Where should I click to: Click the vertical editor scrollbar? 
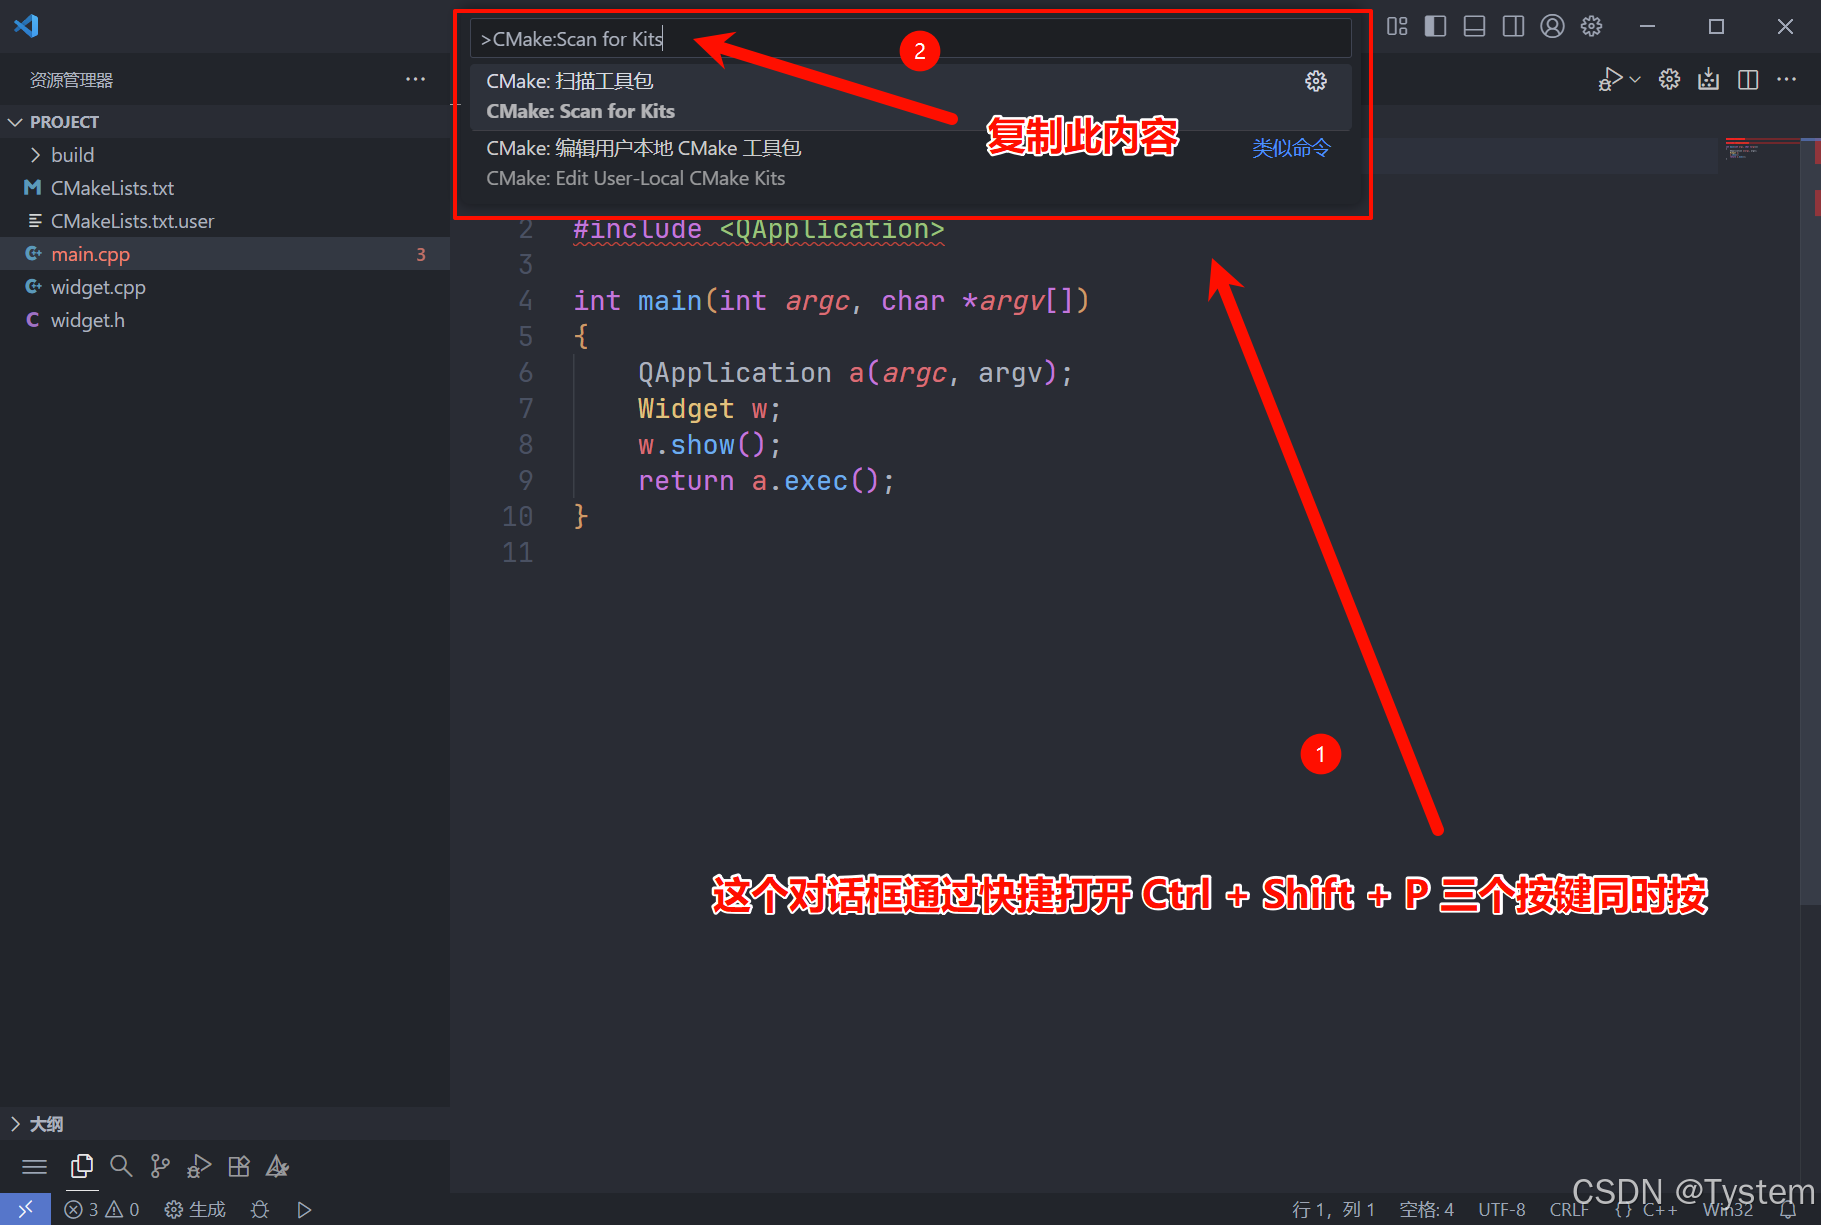(1810, 520)
